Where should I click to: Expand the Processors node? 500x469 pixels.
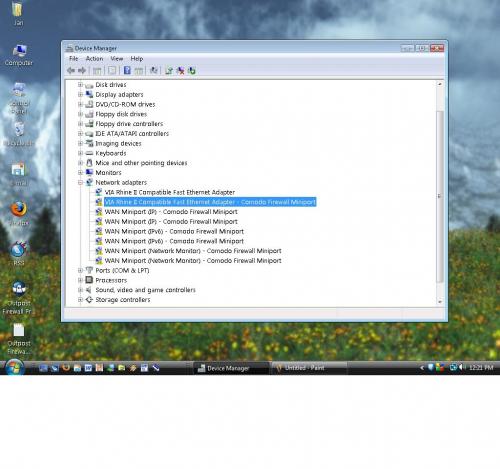click(x=80, y=280)
